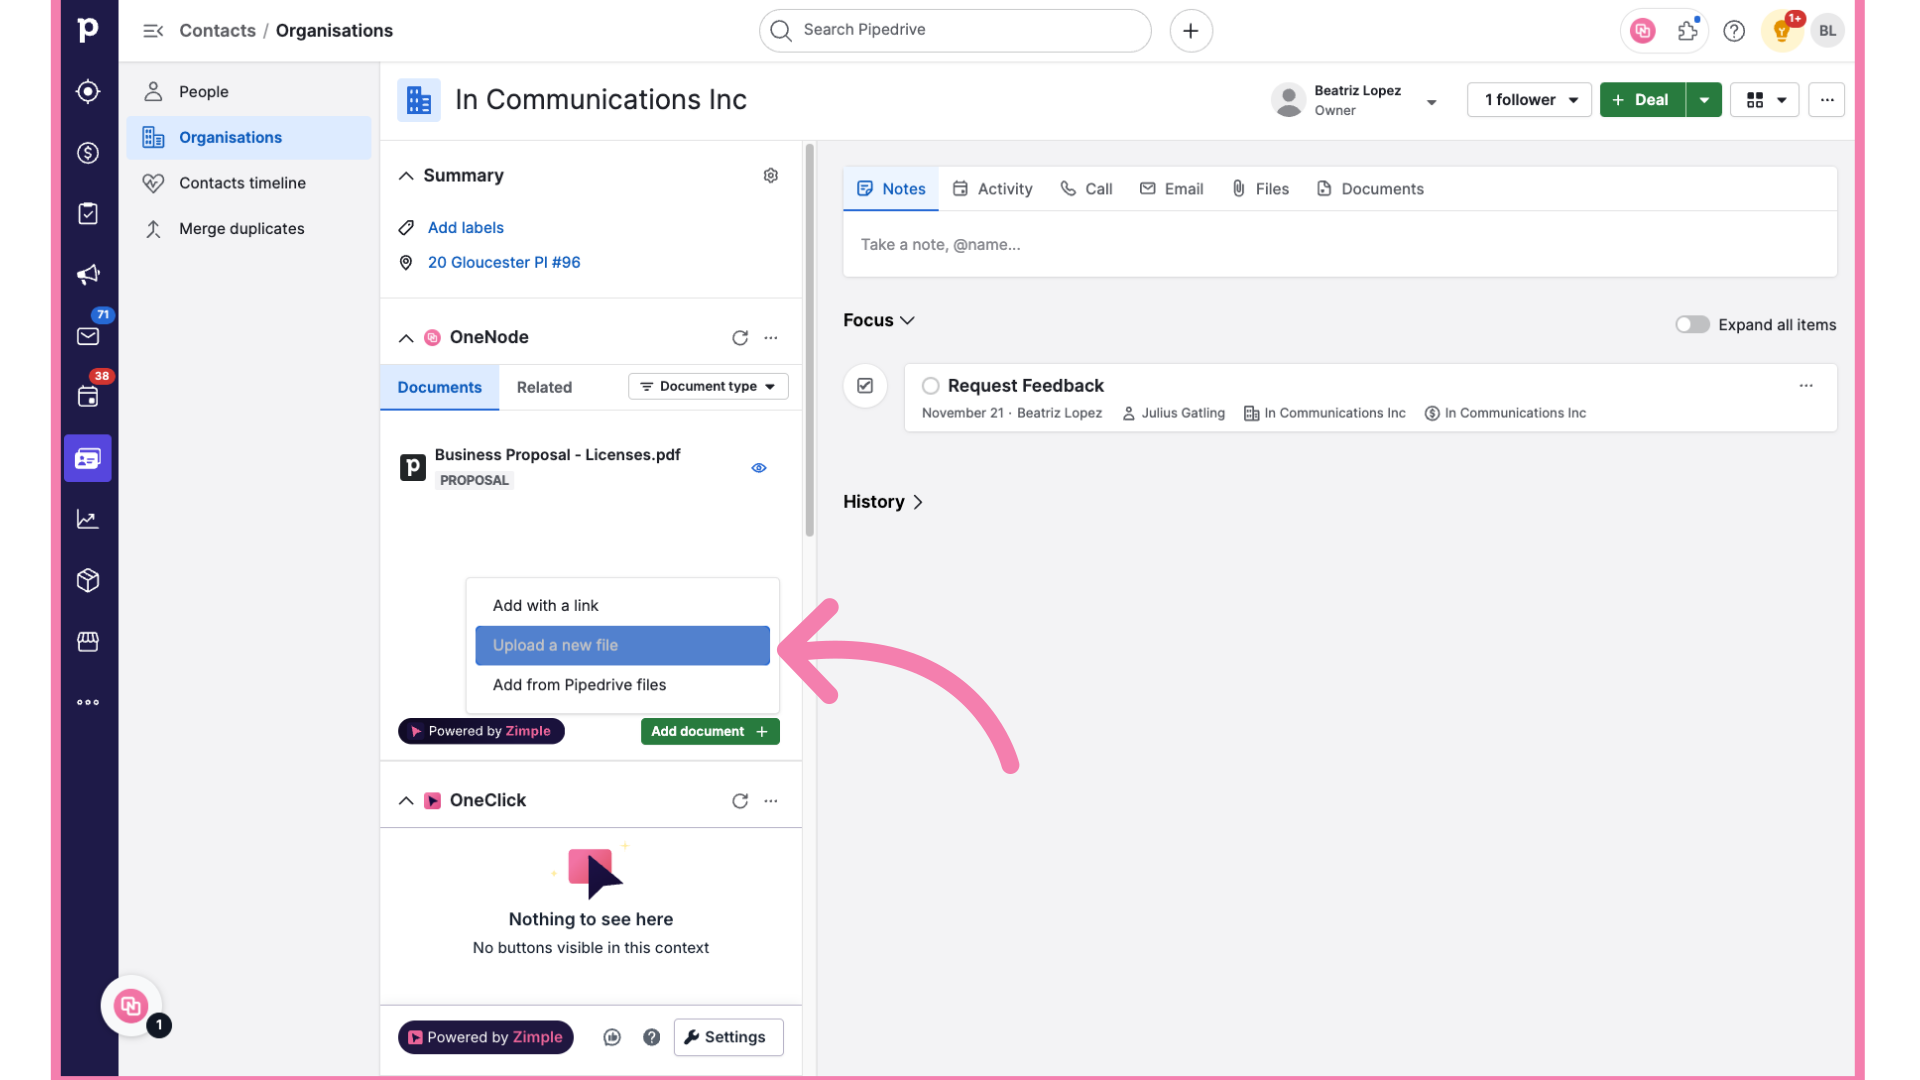The width and height of the screenshot is (1920, 1080).
Task: Toggle visibility eye of Business Proposal document
Action: coord(759,468)
